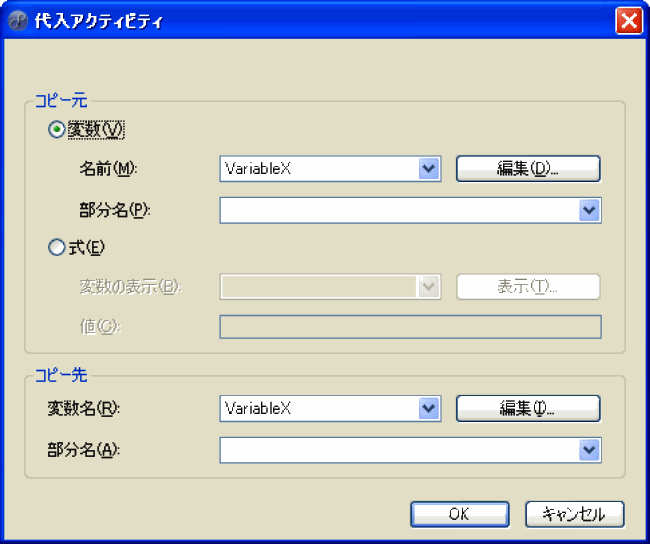
Task: Click the コピー元 group title
Action: pyautogui.click(x=61, y=101)
